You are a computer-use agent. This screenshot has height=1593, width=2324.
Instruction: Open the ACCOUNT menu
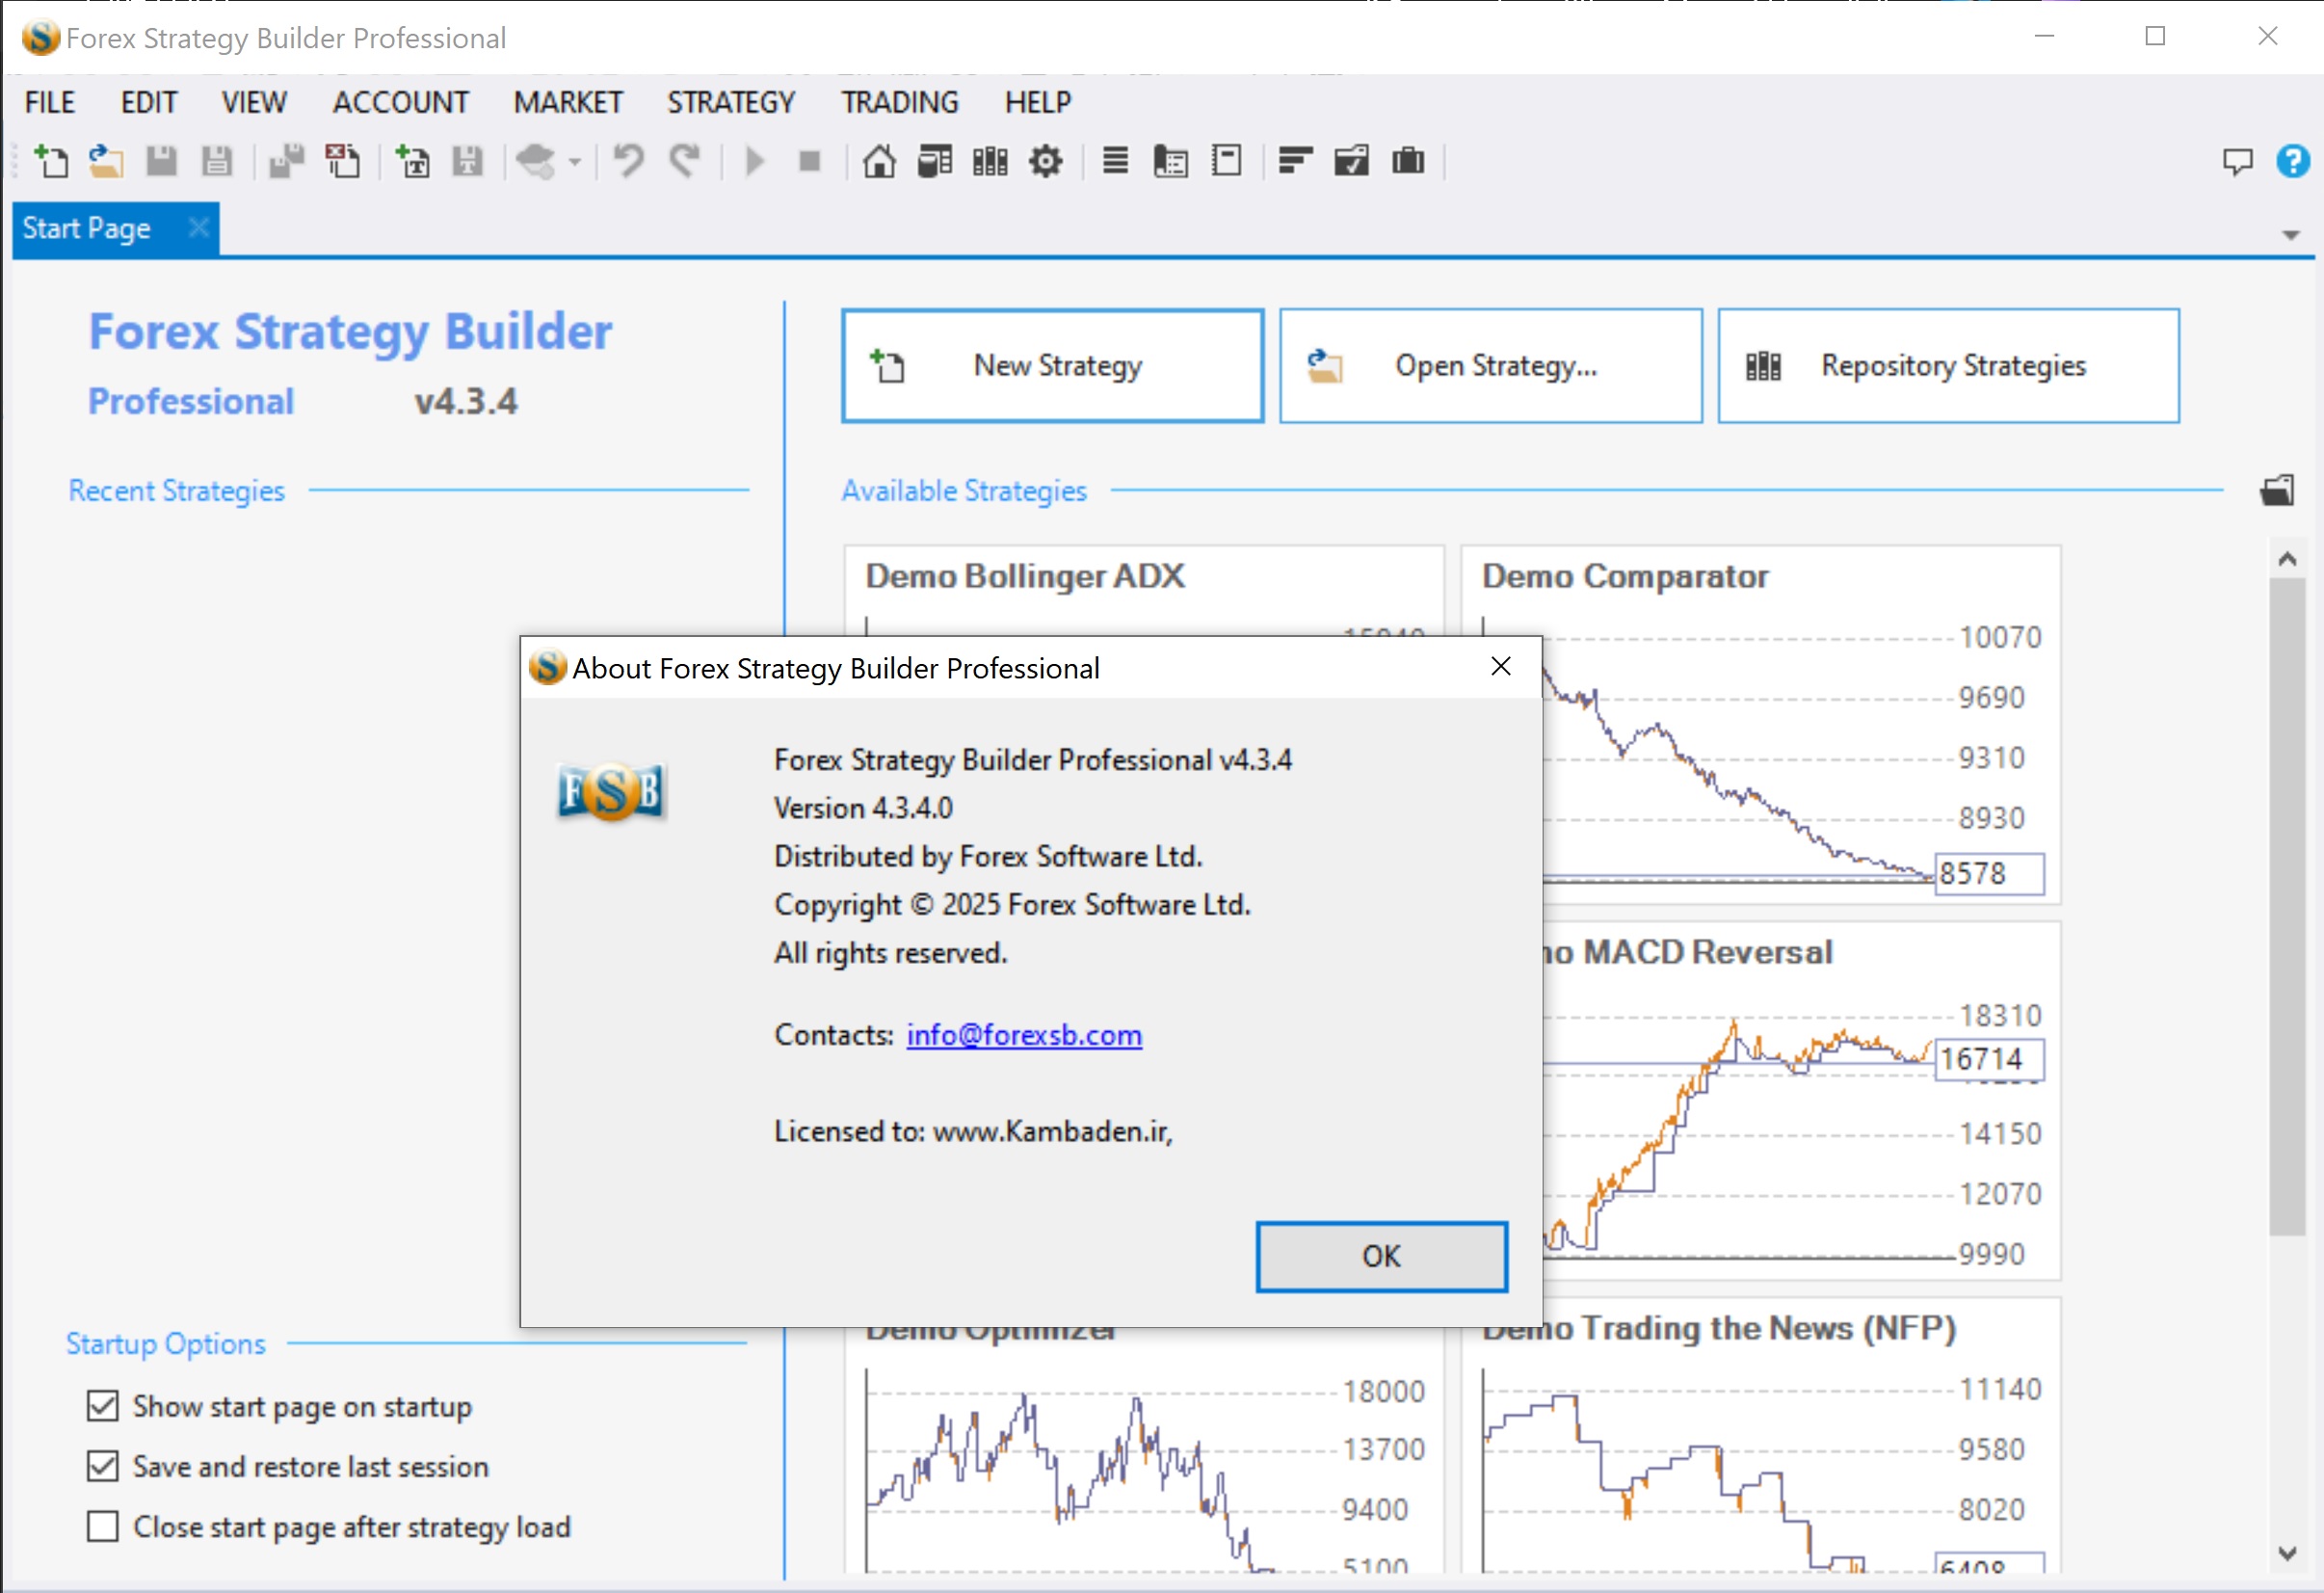(x=401, y=102)
